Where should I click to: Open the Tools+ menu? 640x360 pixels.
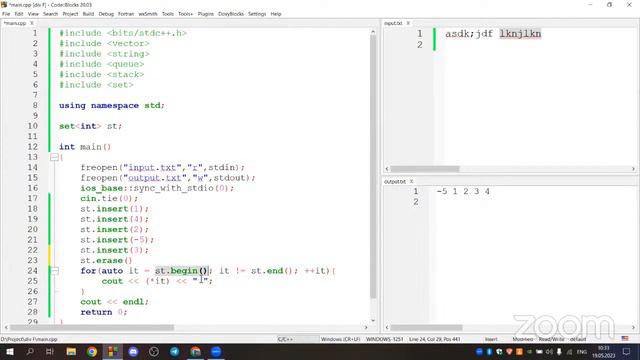[185, 14]
